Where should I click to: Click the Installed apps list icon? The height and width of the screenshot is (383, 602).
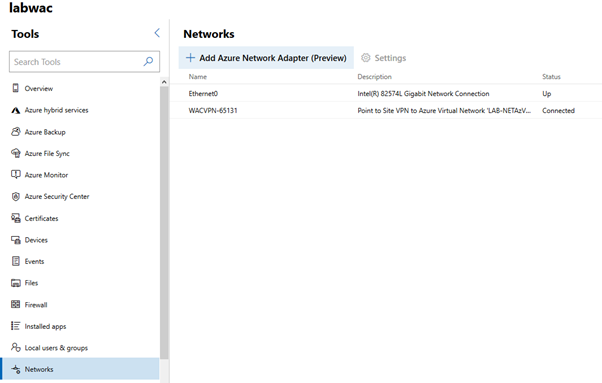coord(15,326)
